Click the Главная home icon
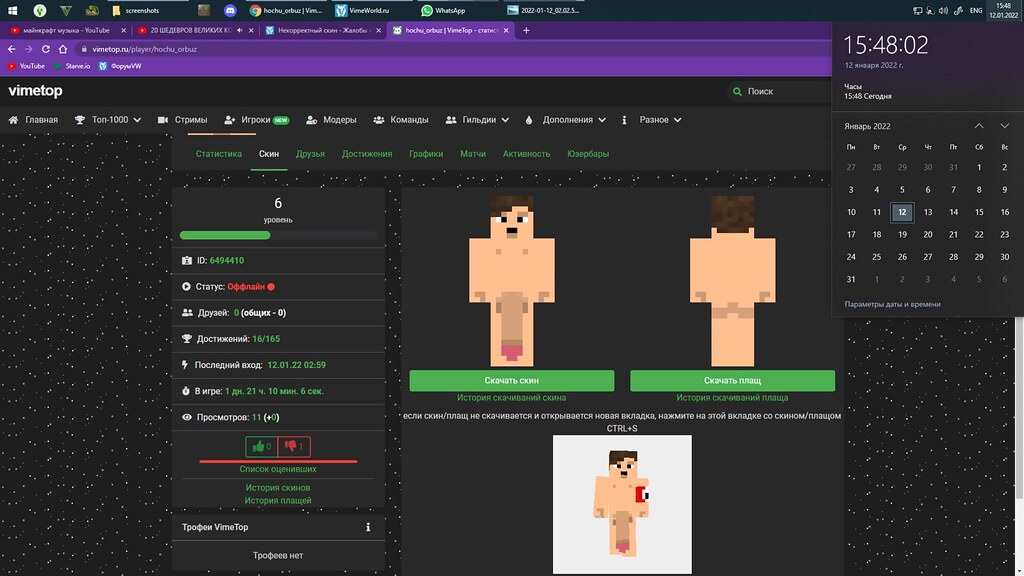 pyautogui.click(x=14, y=120)
